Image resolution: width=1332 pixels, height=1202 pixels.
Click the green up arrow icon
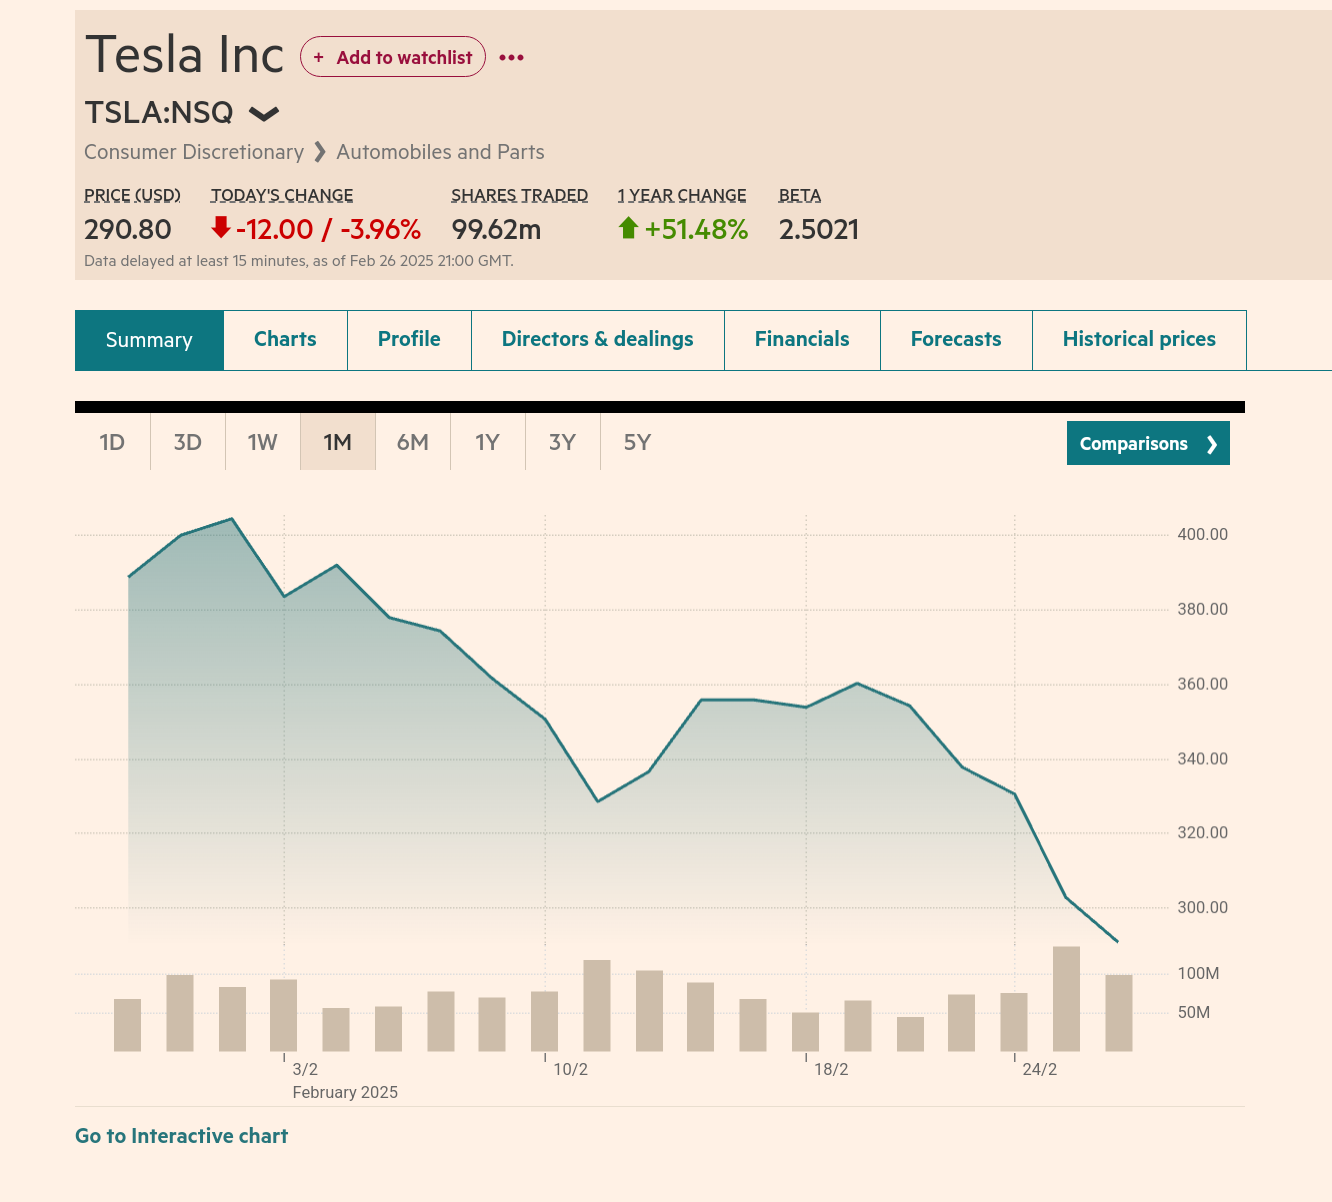click(x=628, y=228)
